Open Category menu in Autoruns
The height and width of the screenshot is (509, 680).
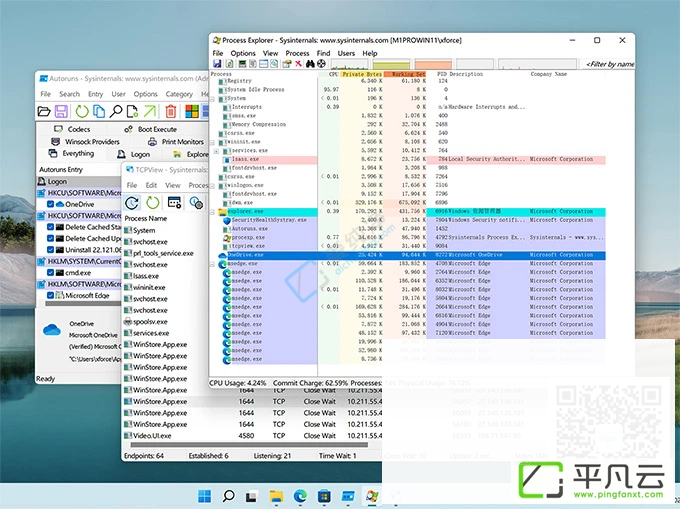click(179, 94)
